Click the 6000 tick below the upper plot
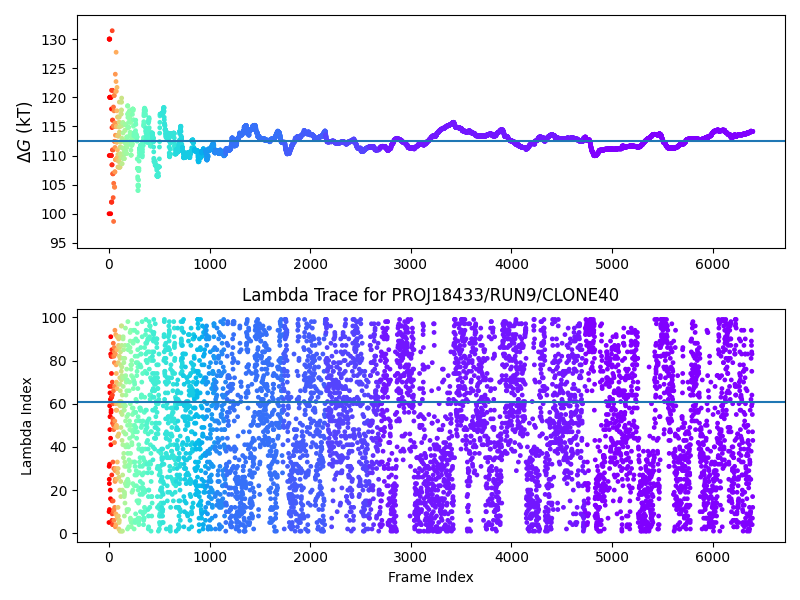Image resolution: width=800 pixels, height=600 pixels. click(712, 263)
